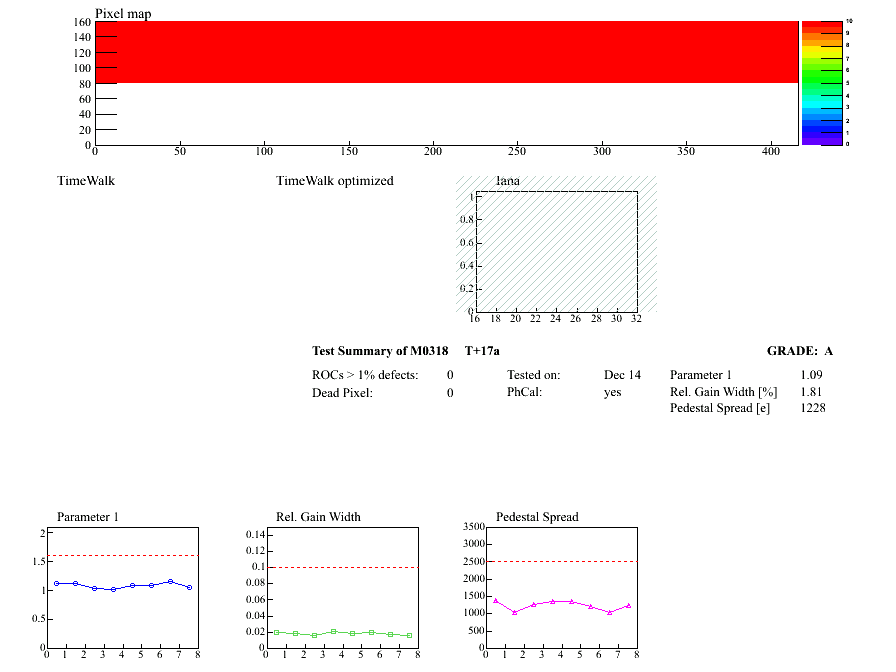Image resolution: width=896 pixels, height=672 pixels.
Task: Select the Pedestal Spread [e] value 1228
Action: pyautogui.click(x=812, y=408)
